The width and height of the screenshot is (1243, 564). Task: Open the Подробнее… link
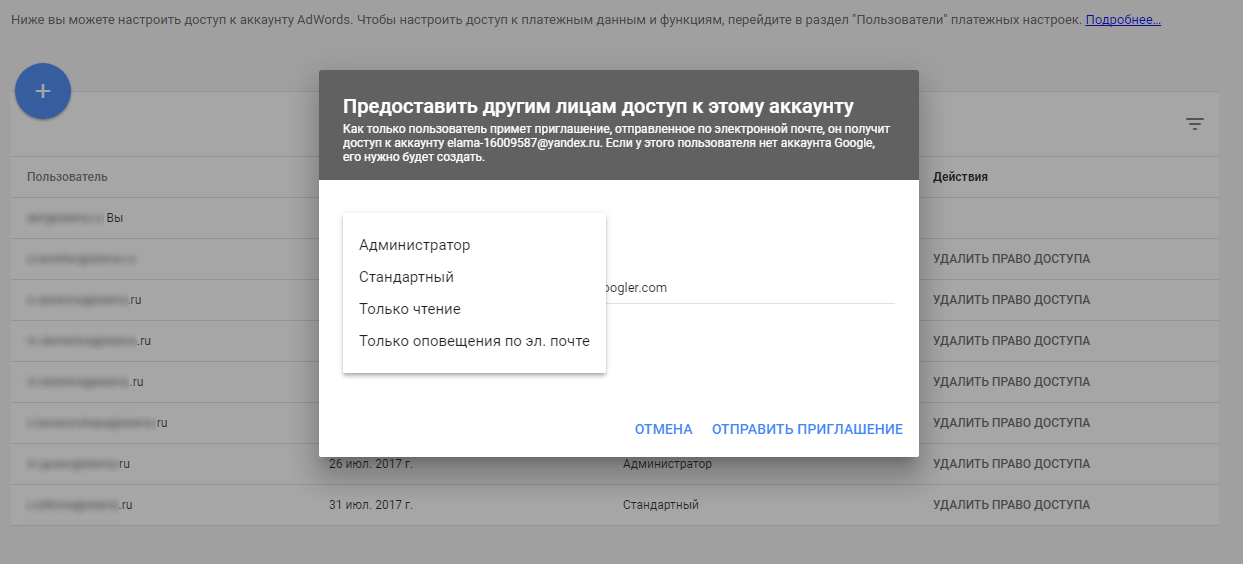[x=1122, y=20]
